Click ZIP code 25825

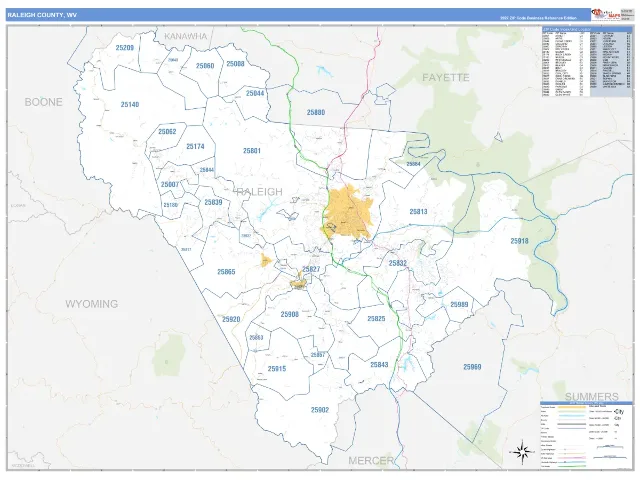376,319
